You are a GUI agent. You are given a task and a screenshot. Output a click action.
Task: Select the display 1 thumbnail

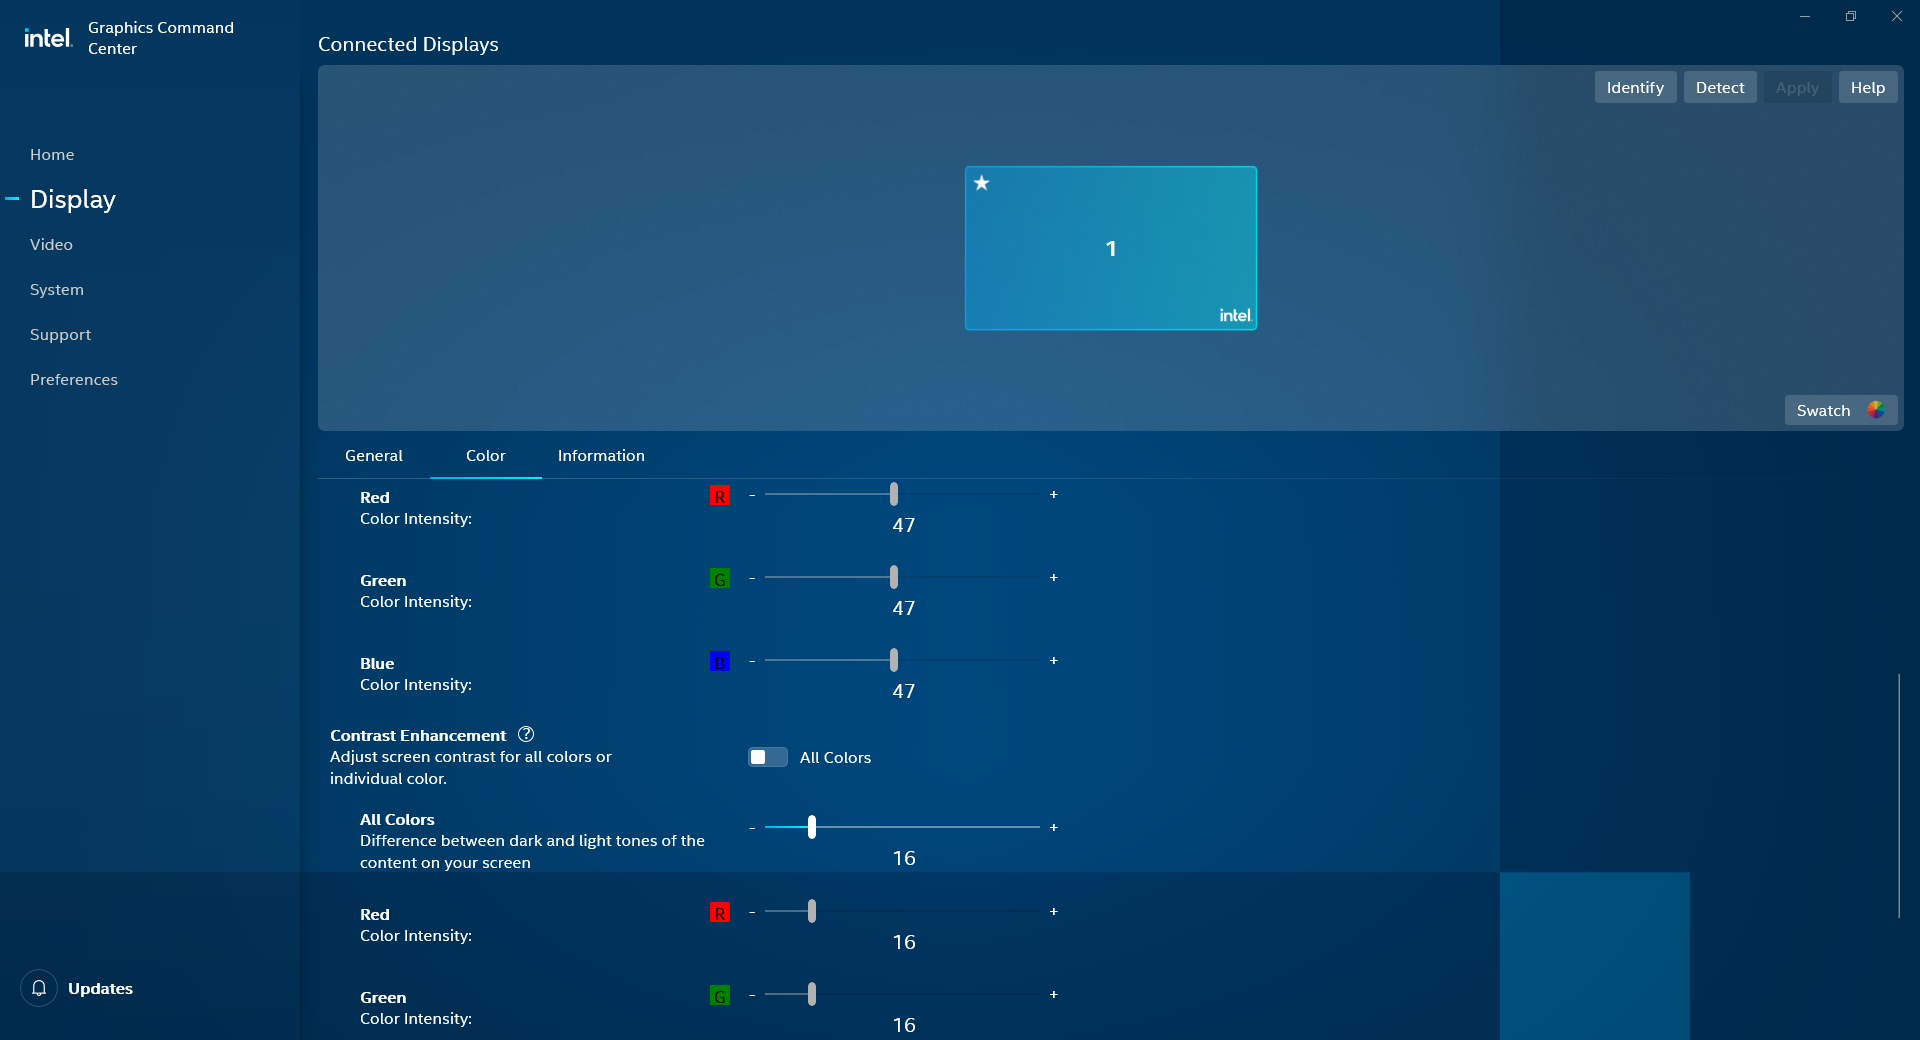1111,248
